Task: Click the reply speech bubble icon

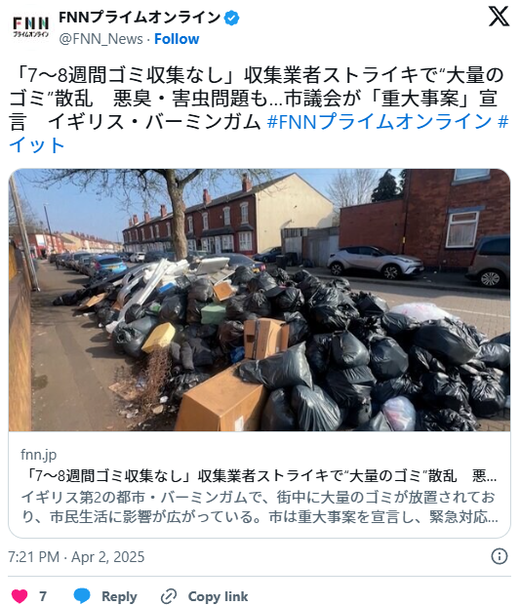Action: [82, 596]
